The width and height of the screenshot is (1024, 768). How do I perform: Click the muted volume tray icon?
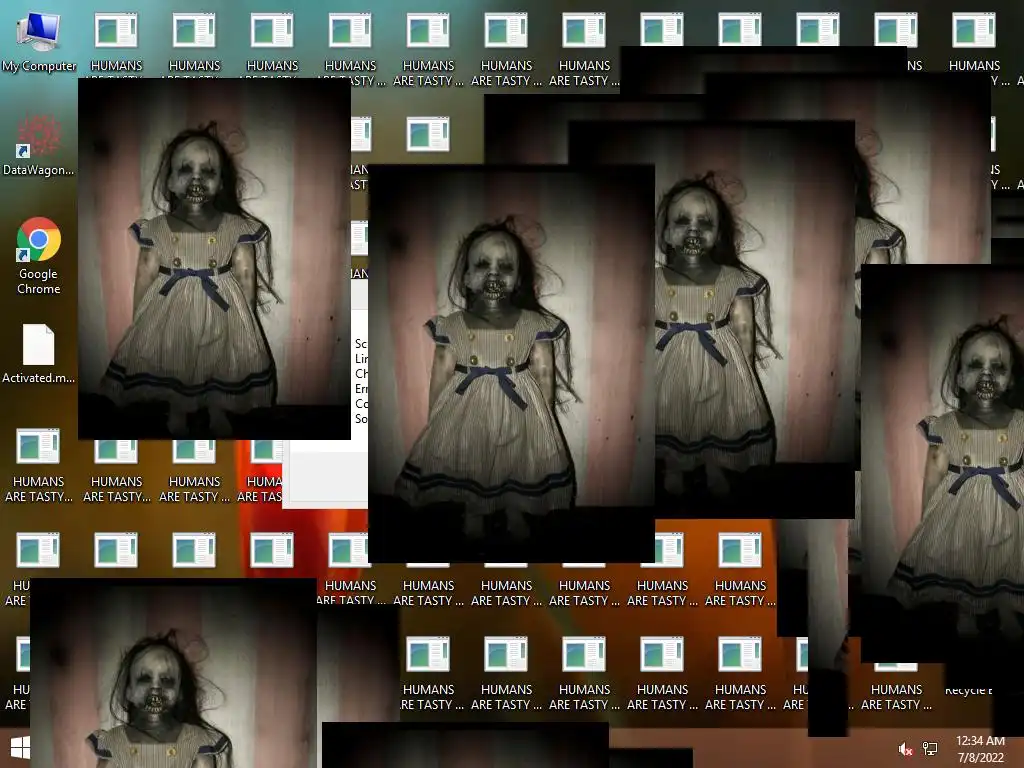(905, 749)
